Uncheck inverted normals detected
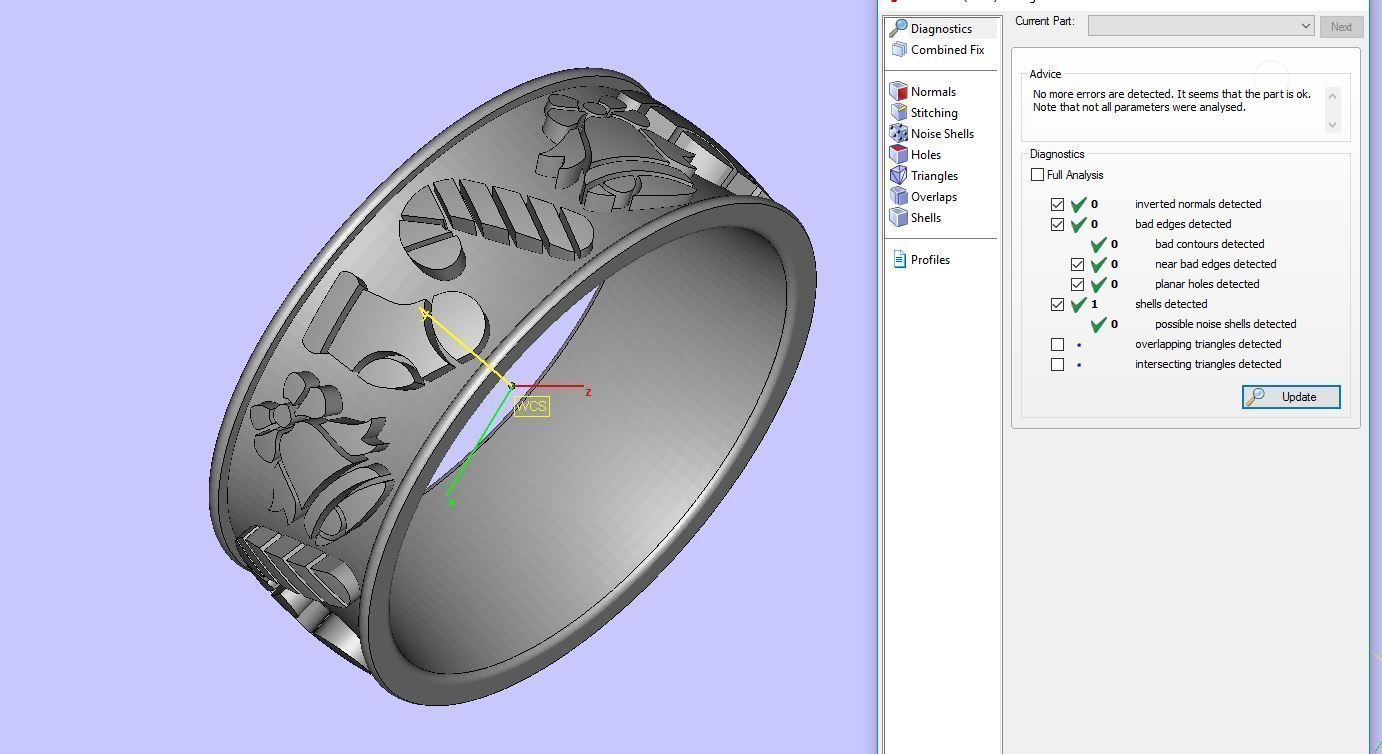This screenshot has width=1382, height=754. point(1057,204)
